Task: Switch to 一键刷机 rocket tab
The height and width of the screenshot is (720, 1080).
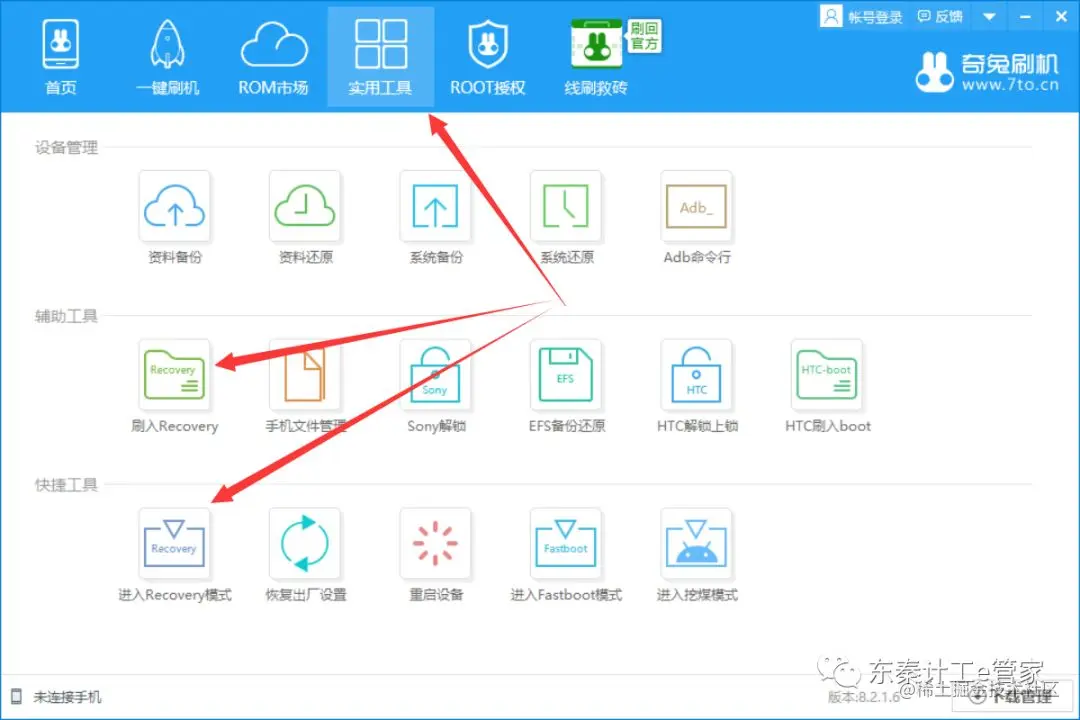Action: click(167, 58)
